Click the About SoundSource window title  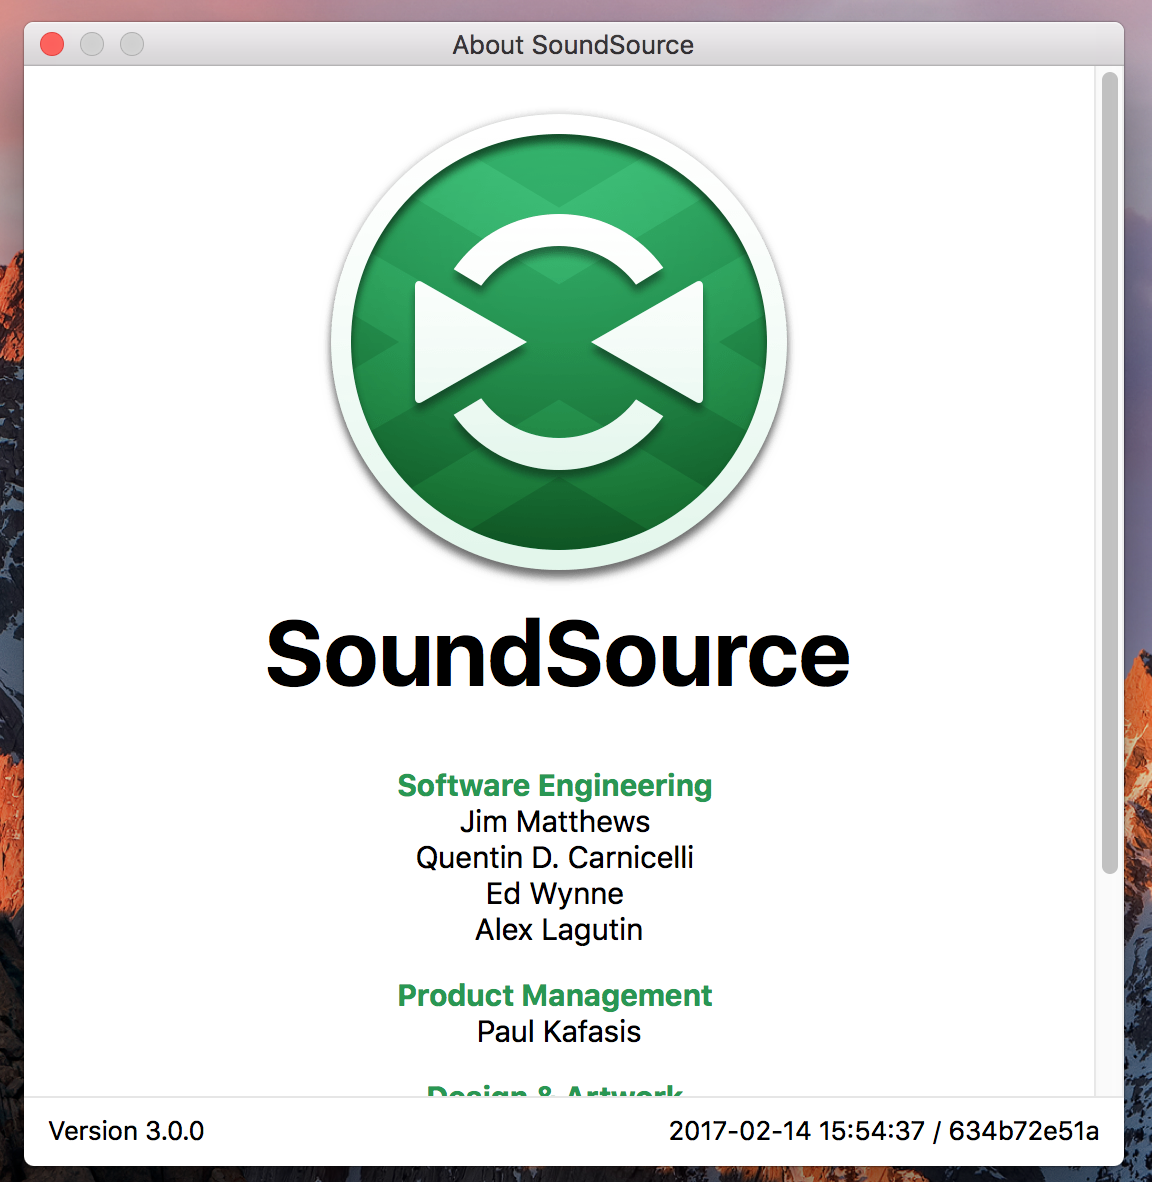[573, 44]
